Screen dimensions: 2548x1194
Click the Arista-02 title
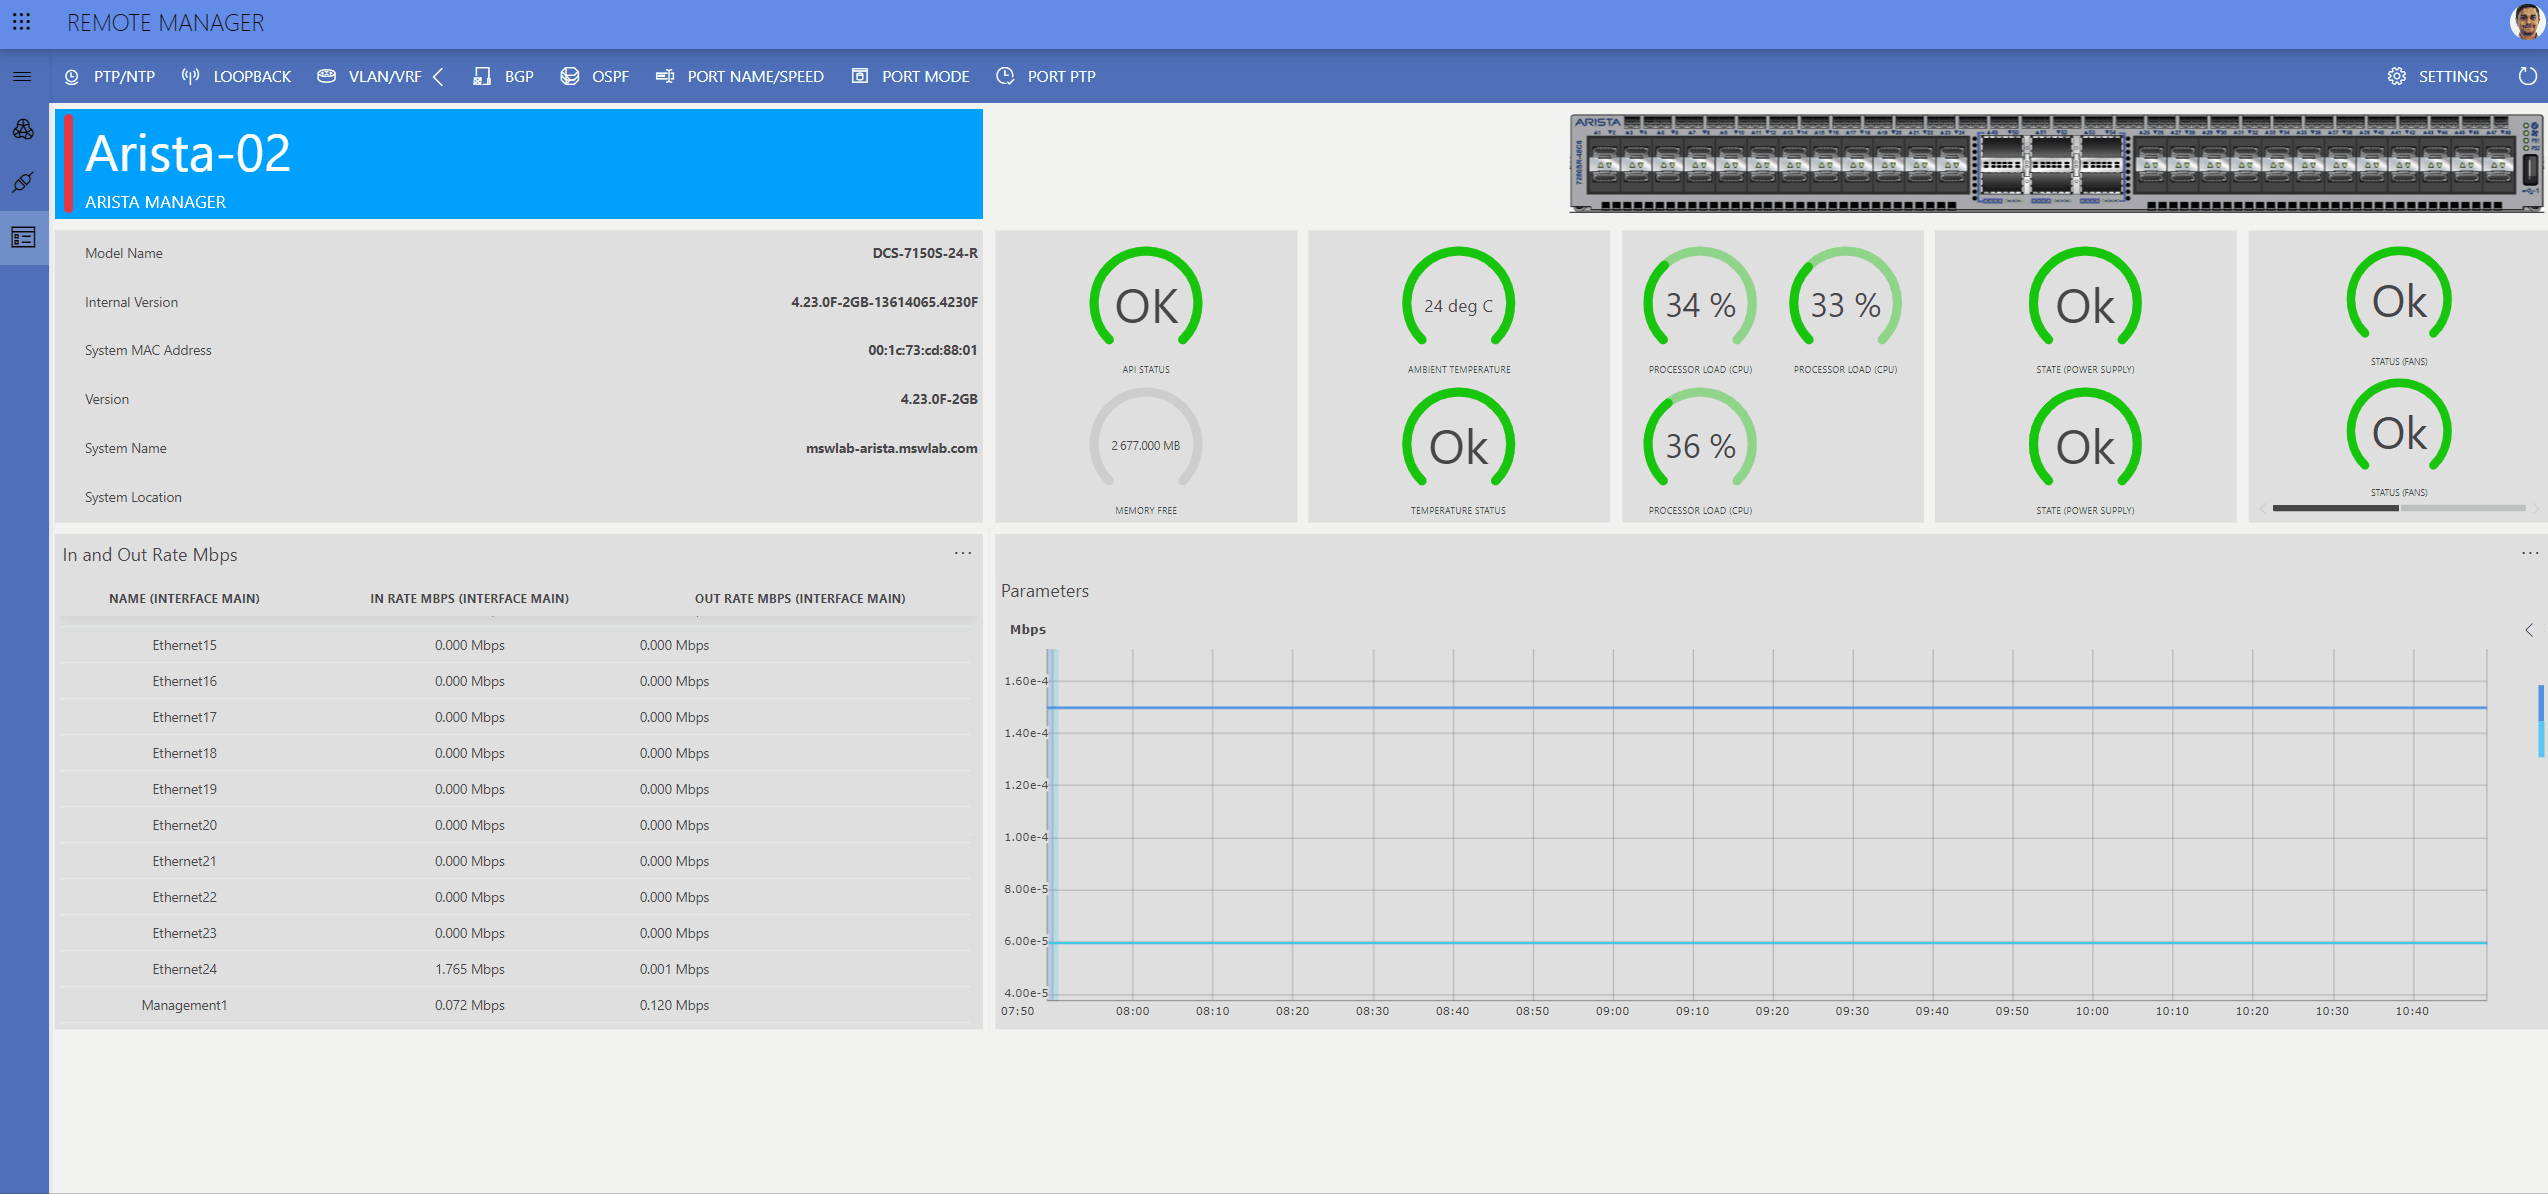point(188,153)
